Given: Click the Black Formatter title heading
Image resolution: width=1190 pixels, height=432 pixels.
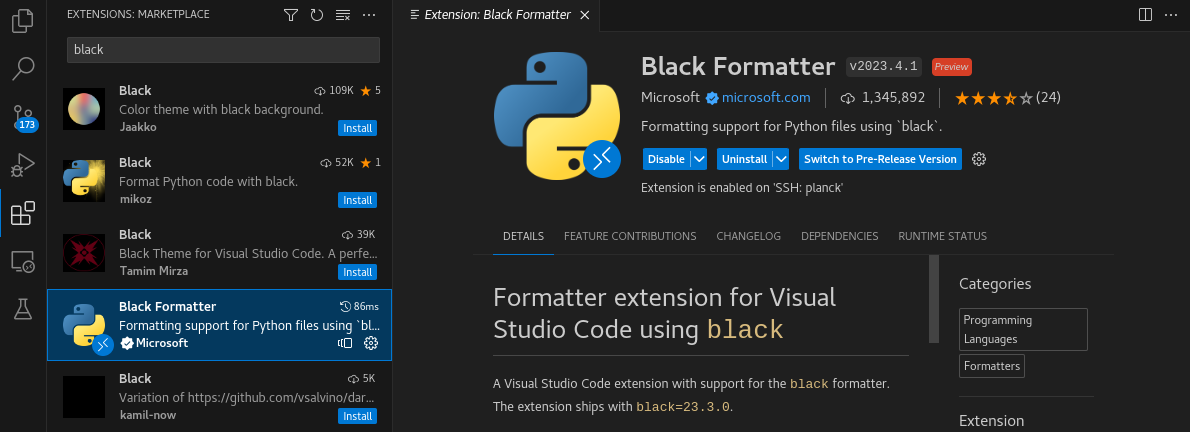Looking at the screenshot, I should pos(738,66).
